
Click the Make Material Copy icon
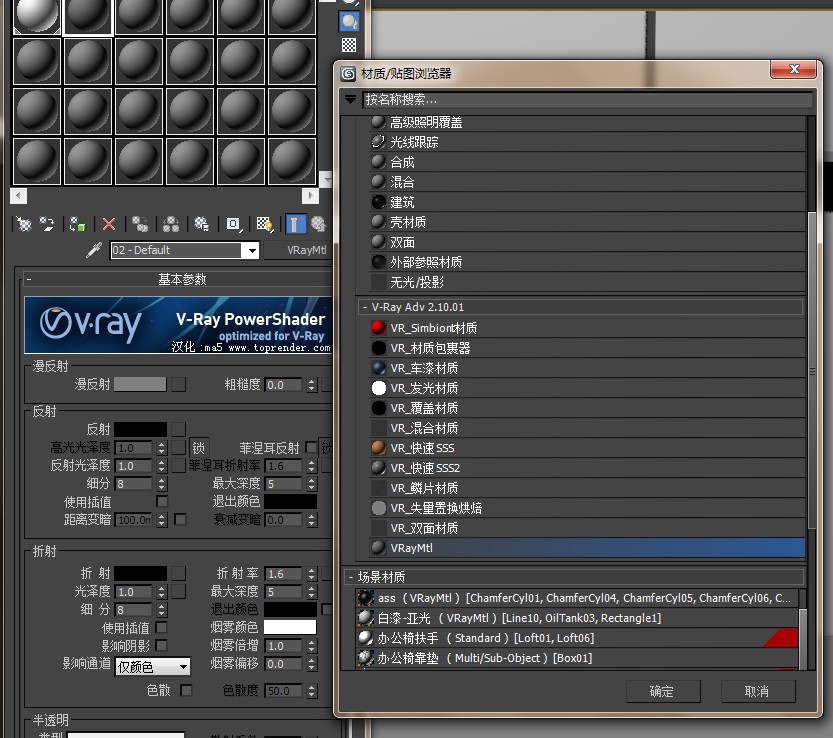coord(140,224)
